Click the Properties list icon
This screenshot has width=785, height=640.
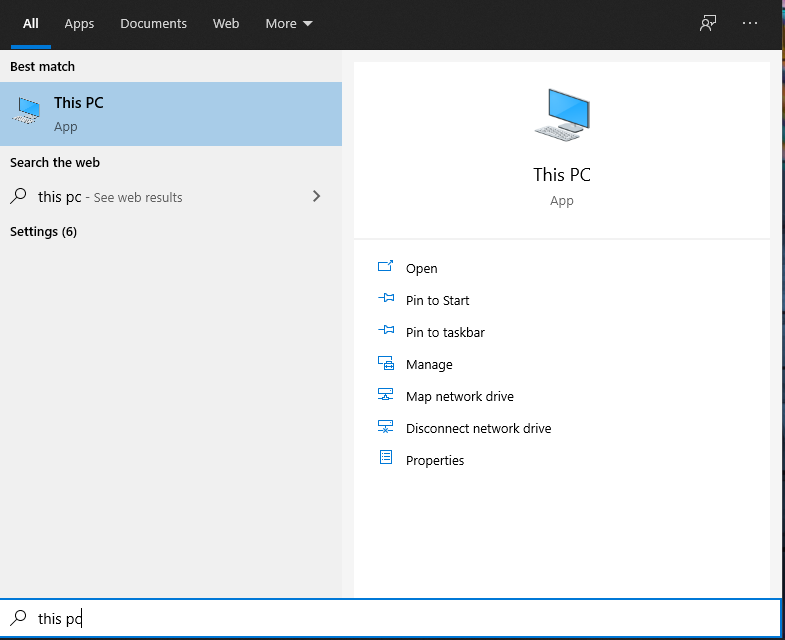click(x=385, y=457)
